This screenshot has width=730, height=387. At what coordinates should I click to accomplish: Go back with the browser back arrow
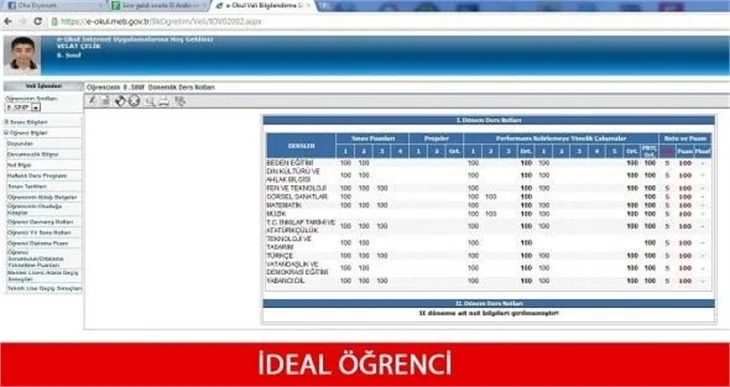tap(8, 21)
